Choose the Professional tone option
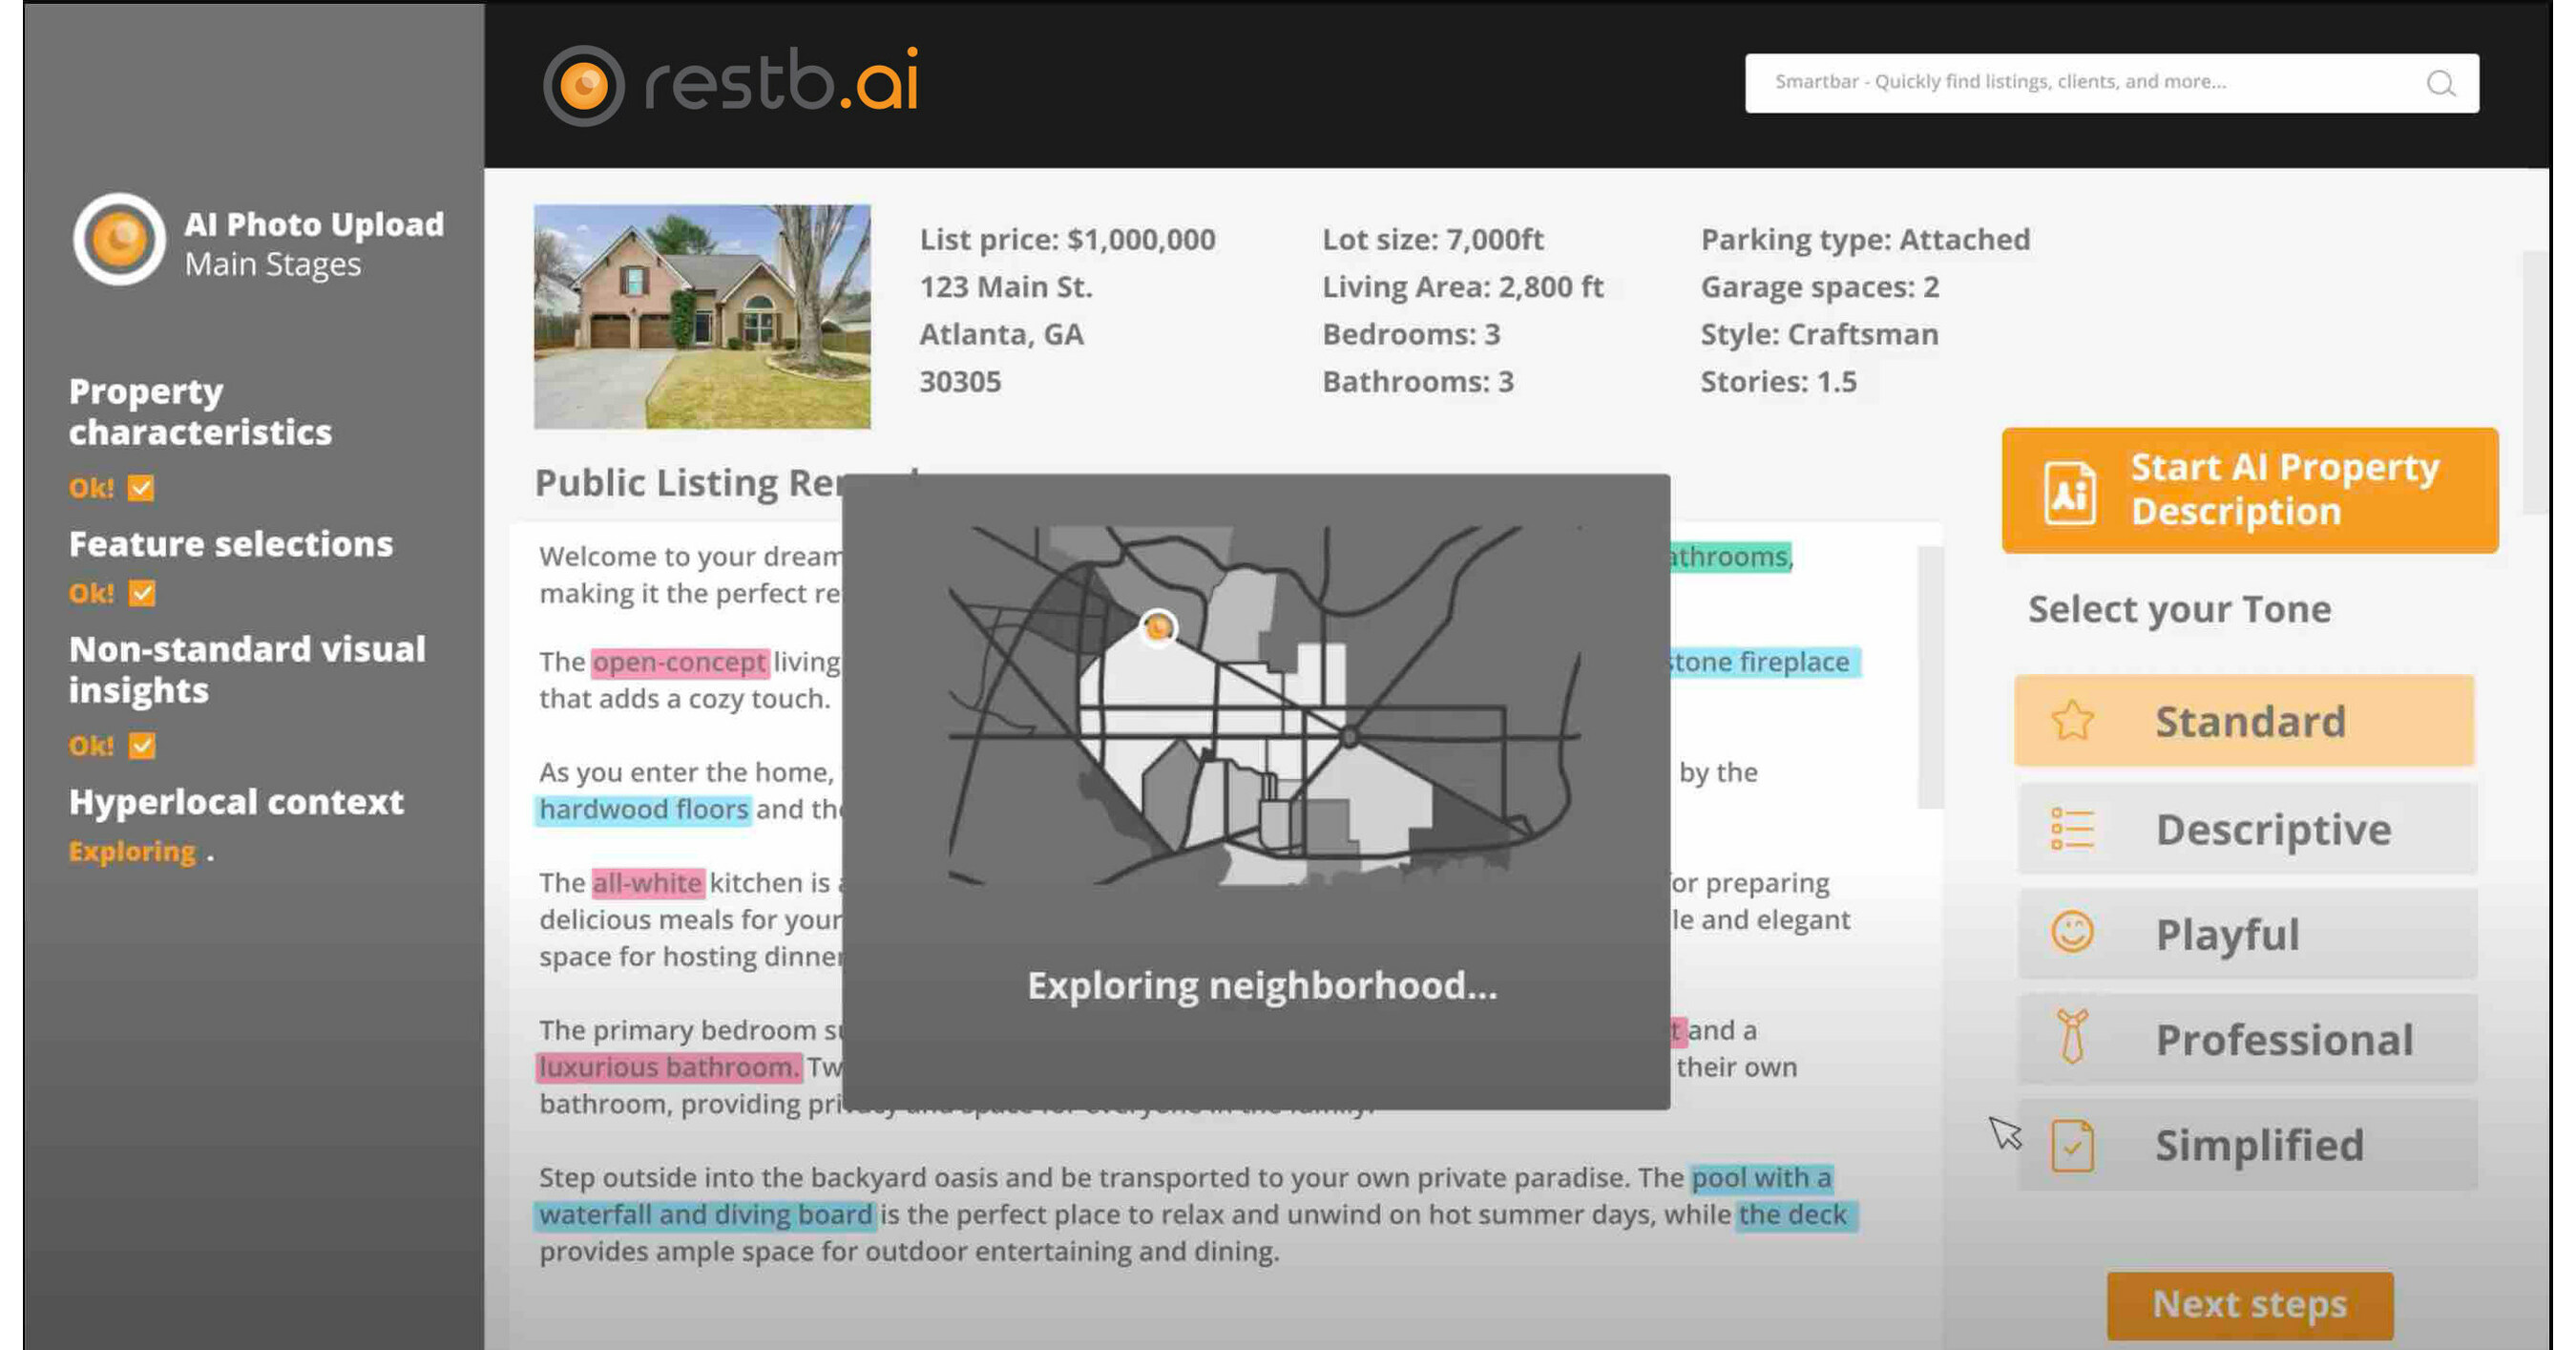Viewport: 2576px width, 1350px height. (2245, 1040)
